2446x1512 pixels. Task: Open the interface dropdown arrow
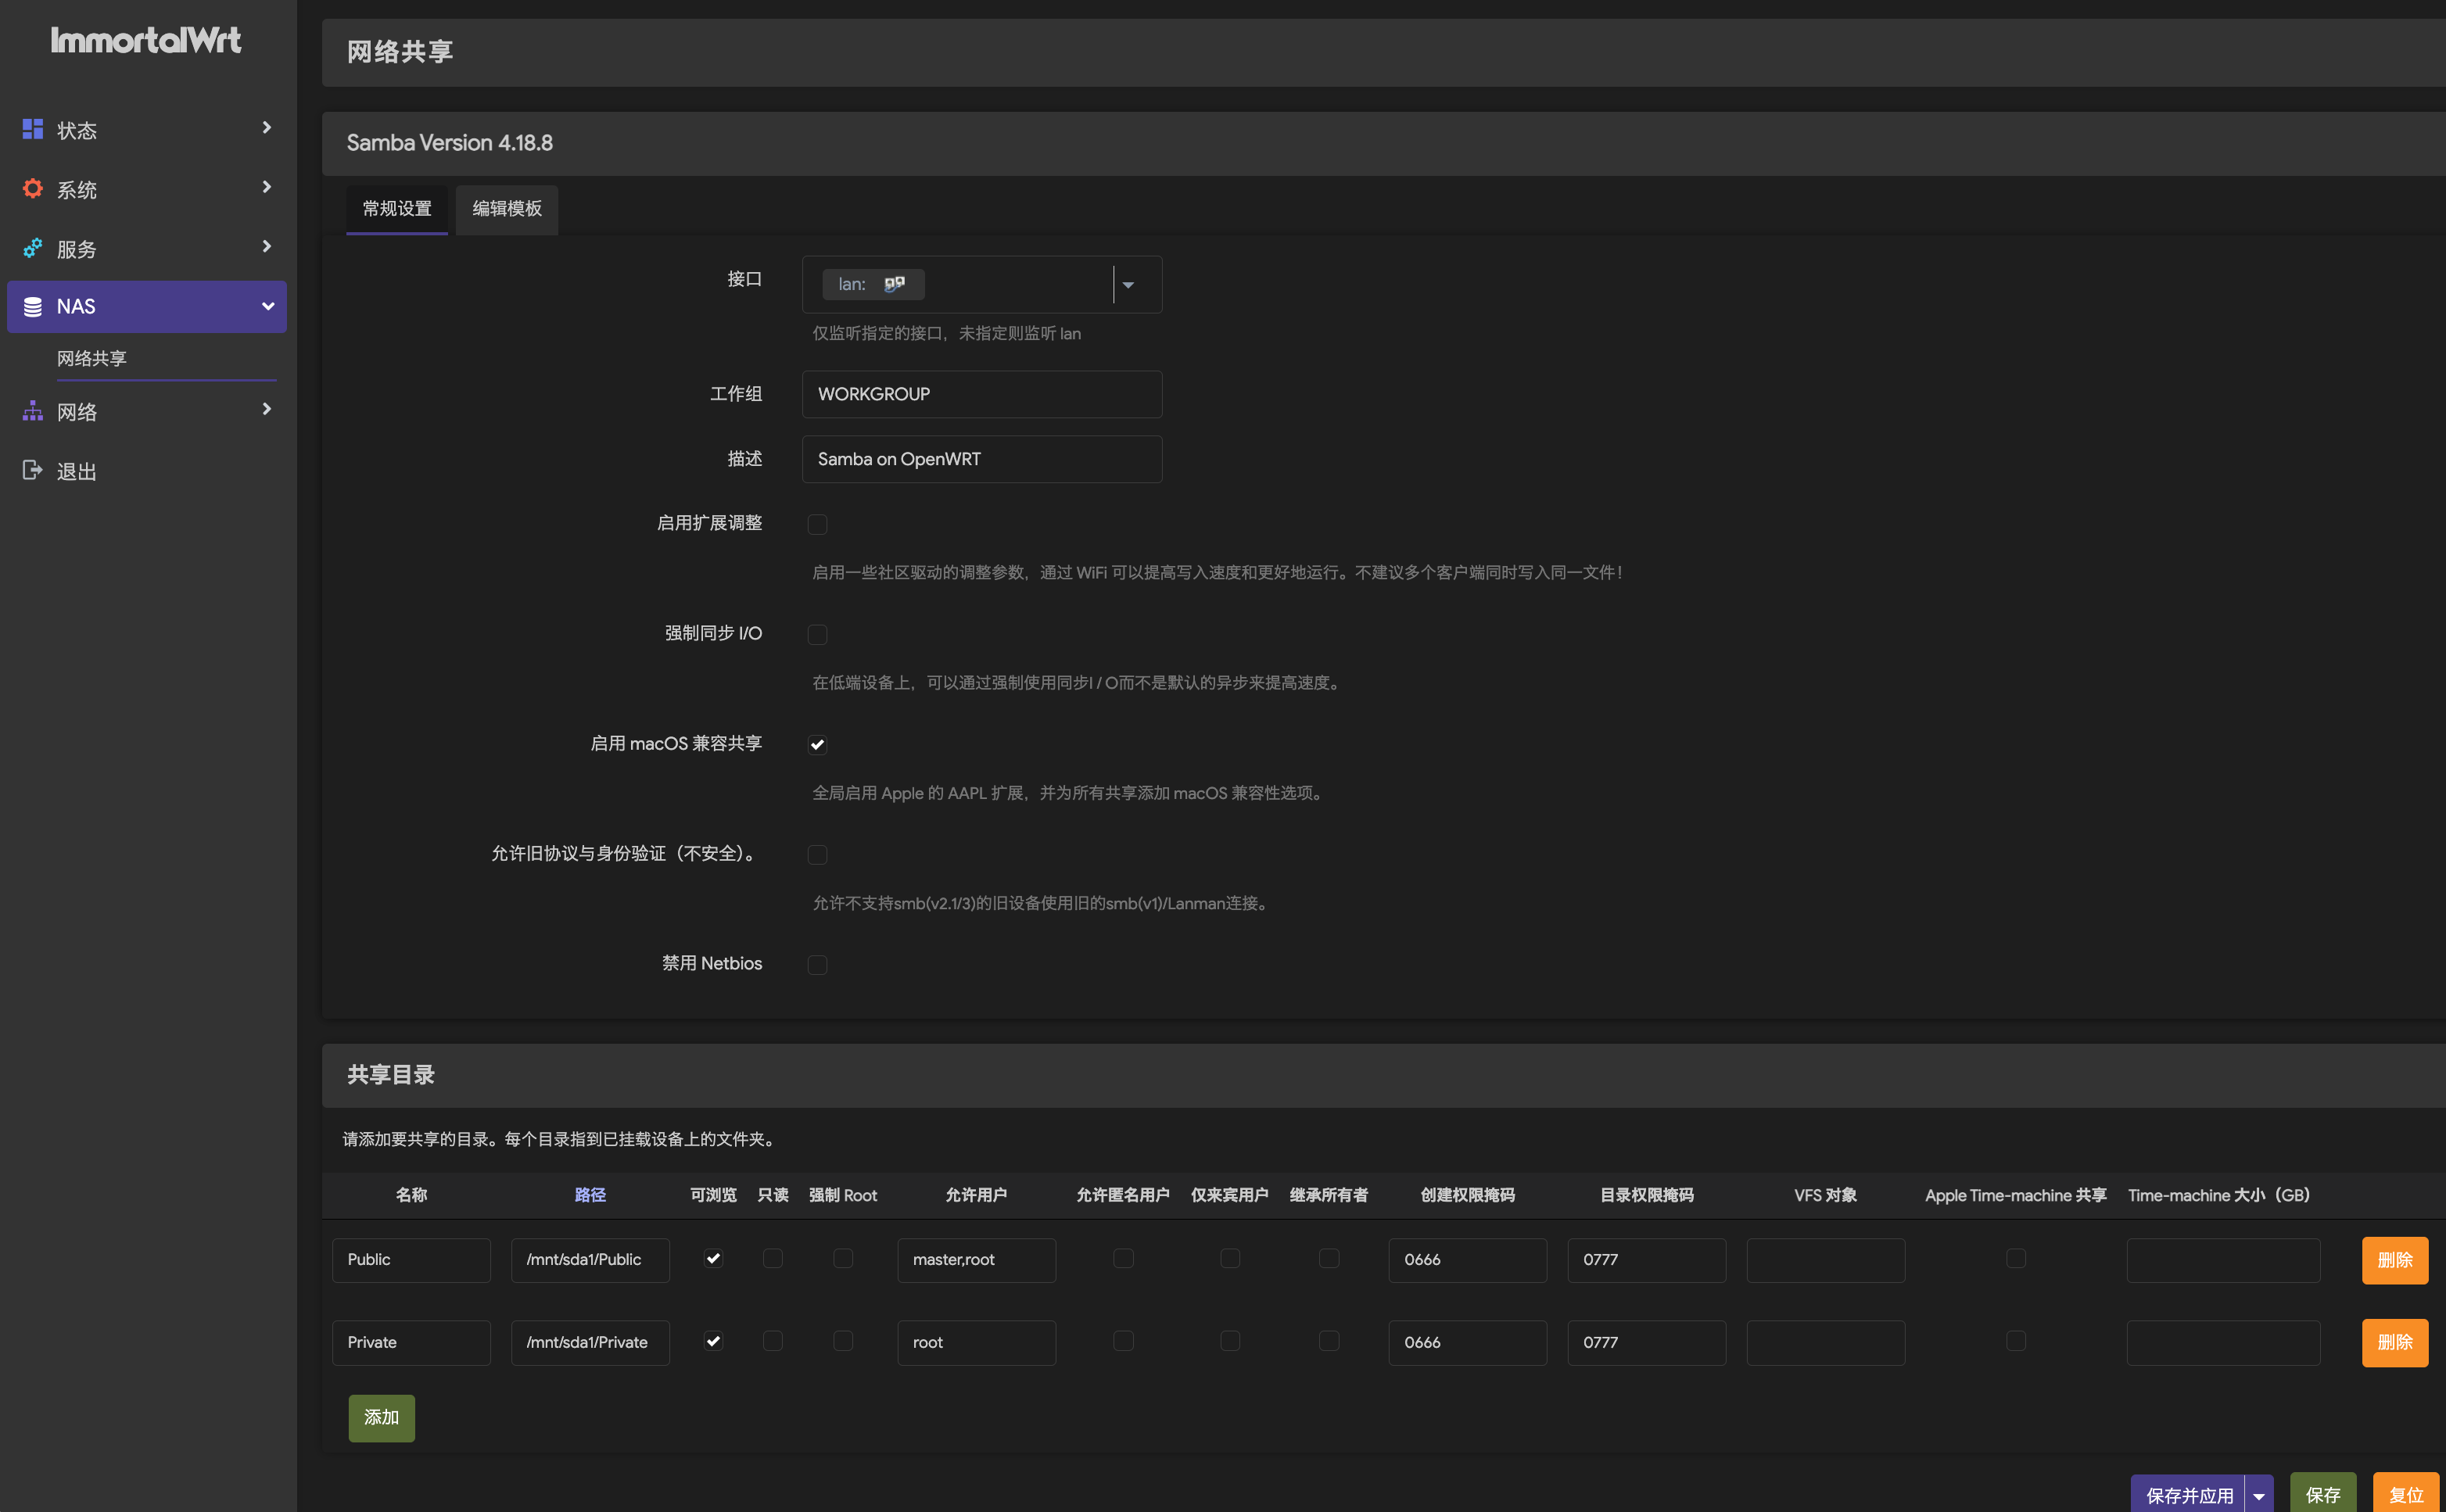click(x=1128, y=285)
